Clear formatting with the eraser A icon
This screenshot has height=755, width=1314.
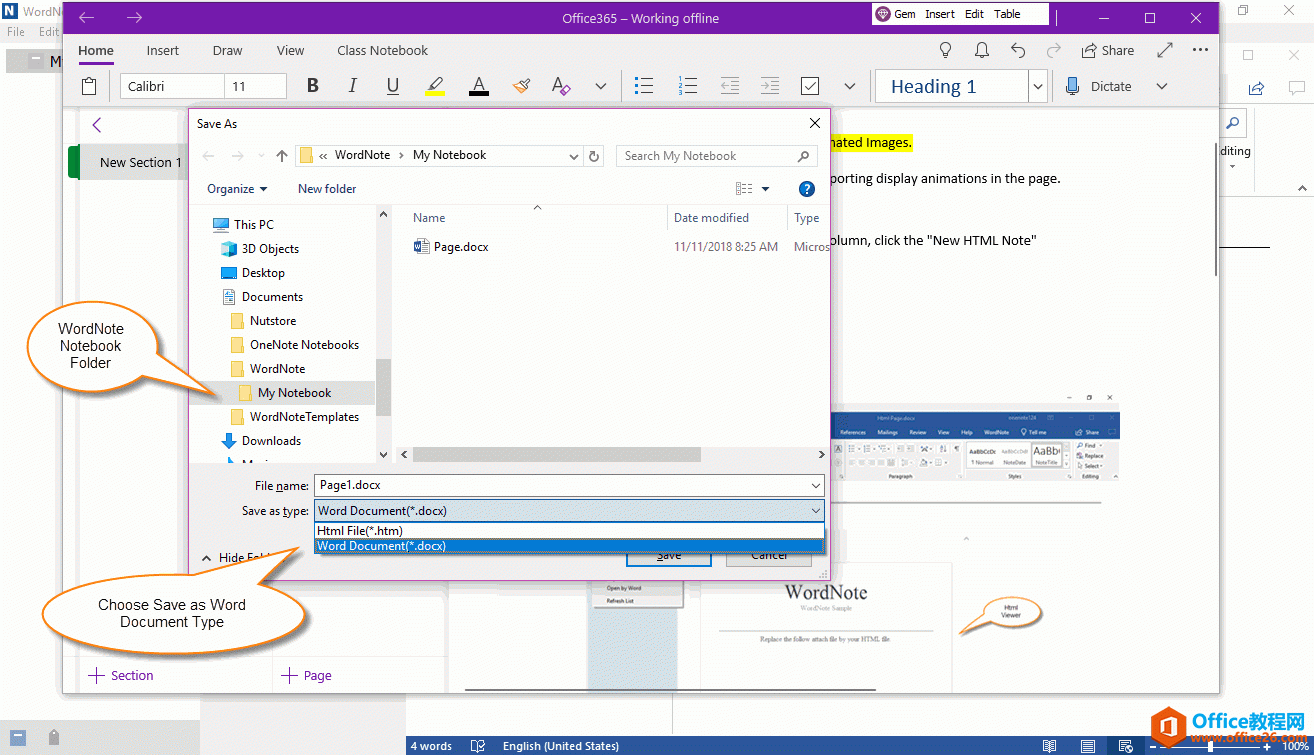(x=561, y=86)
